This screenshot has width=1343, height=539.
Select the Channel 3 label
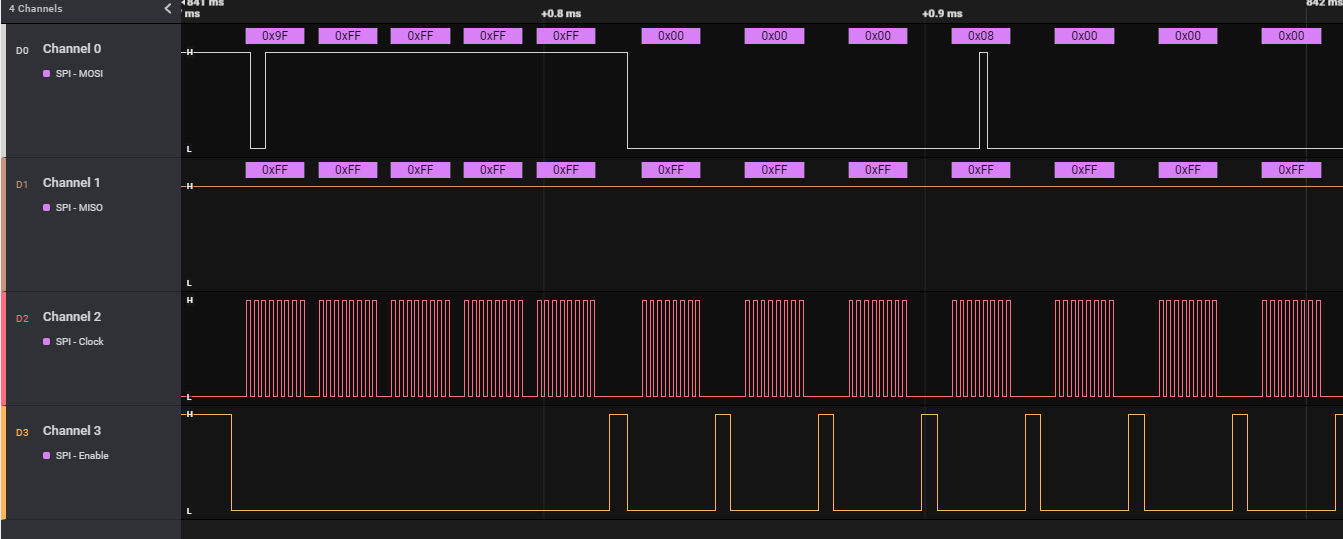tap(72, 431)
